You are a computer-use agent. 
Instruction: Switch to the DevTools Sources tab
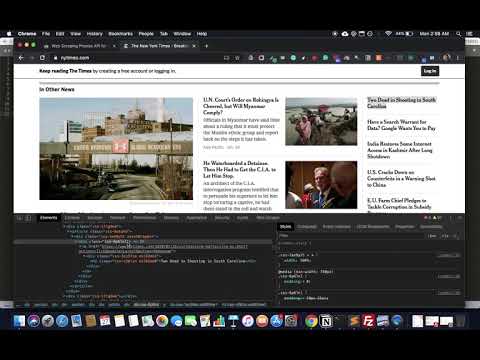pyautogui.click(x=95, y=218)
